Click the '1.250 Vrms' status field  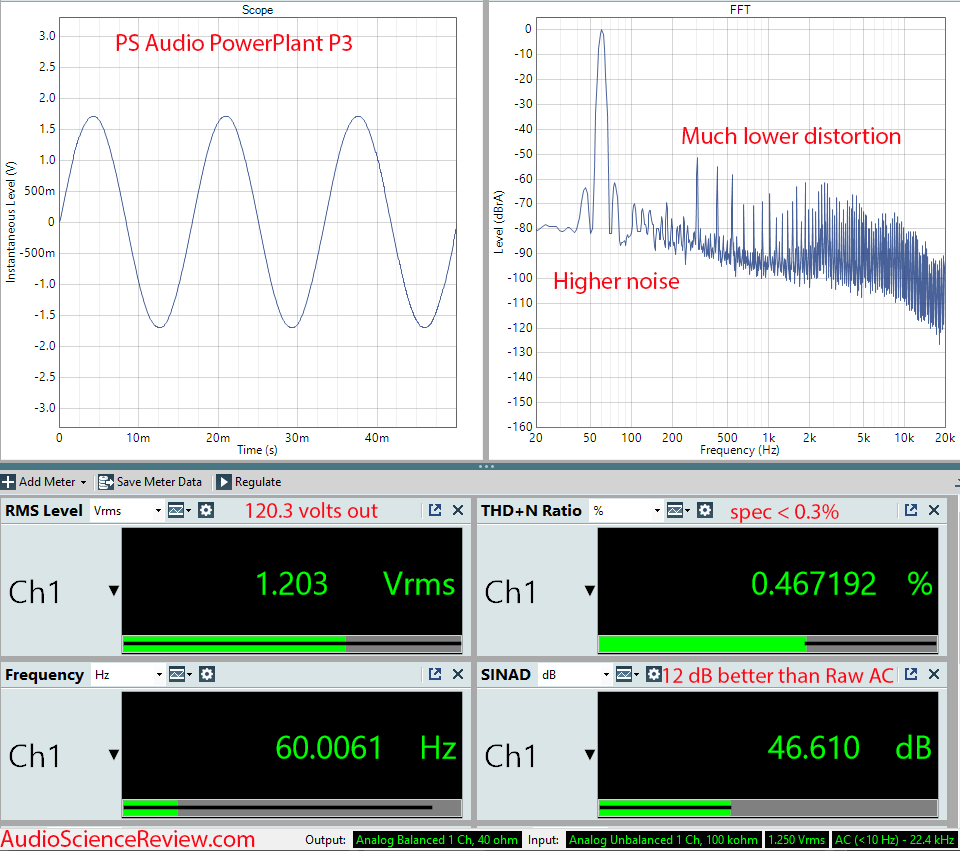pos(797,840)
